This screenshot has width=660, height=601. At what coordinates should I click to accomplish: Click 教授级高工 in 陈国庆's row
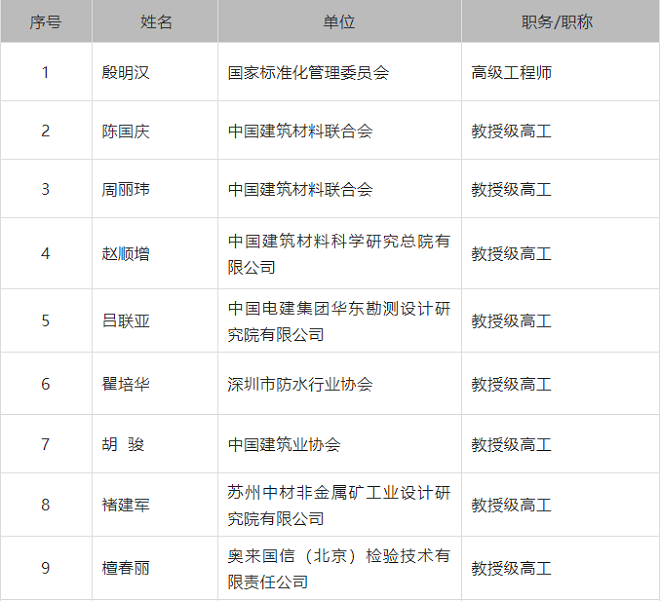click(x=511, y=131)
